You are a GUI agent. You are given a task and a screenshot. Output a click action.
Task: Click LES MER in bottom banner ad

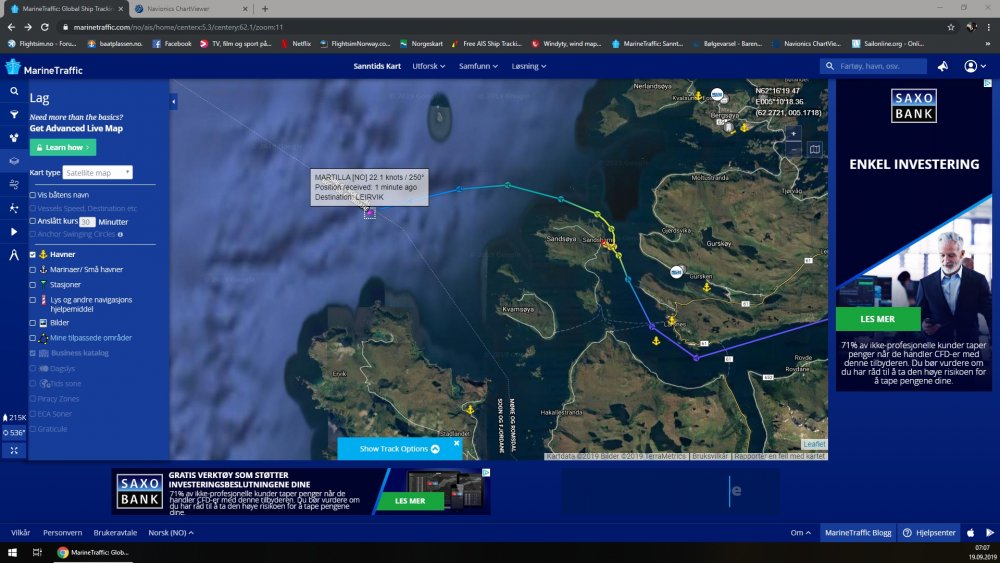point(409,501)
